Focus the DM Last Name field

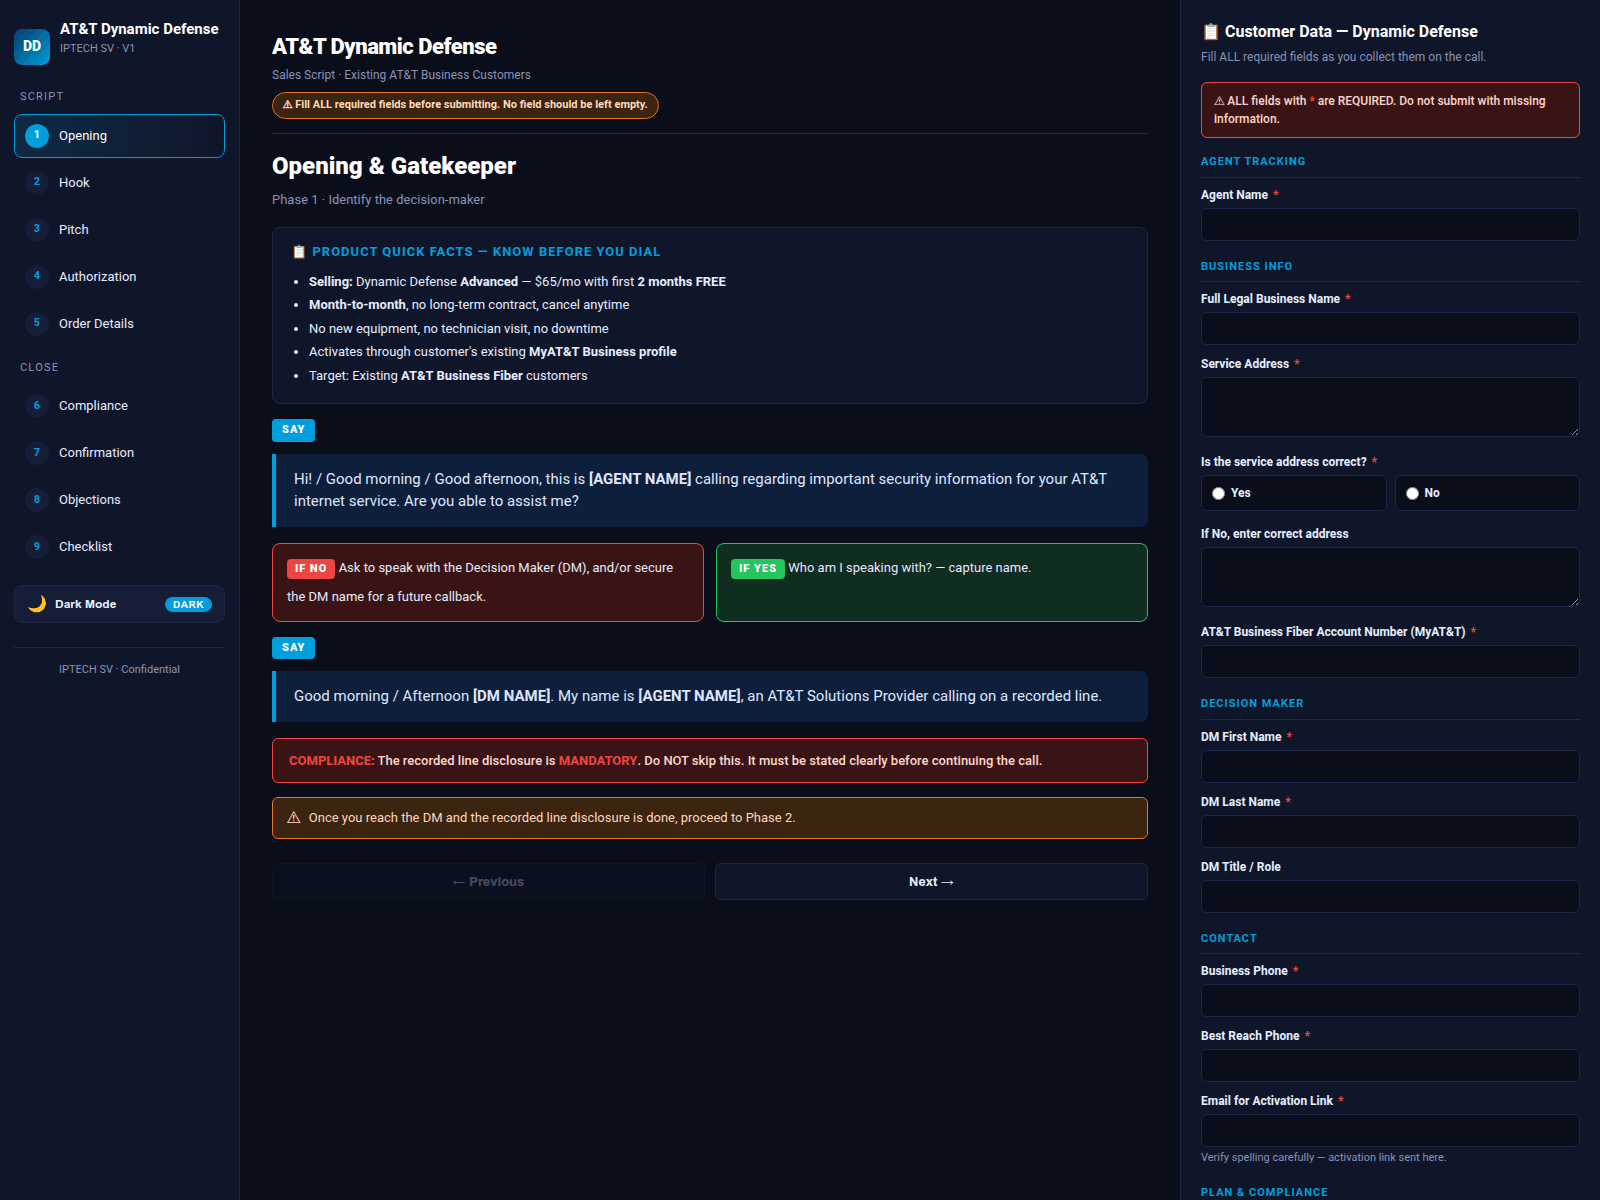coord(1390,832)
